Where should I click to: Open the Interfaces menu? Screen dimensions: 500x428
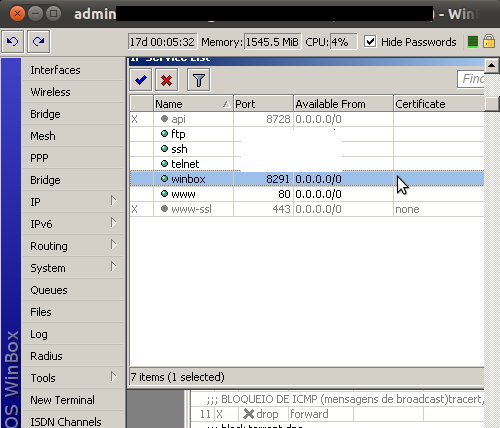click(x=55, y=70)
